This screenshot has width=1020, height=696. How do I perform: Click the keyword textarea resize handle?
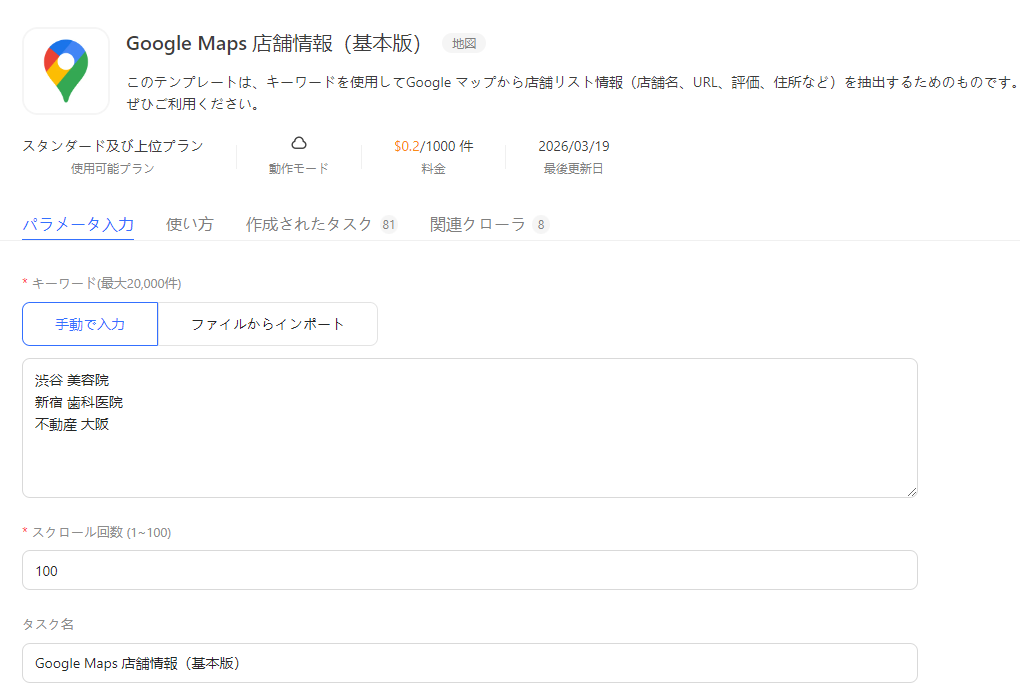point(911,491)
